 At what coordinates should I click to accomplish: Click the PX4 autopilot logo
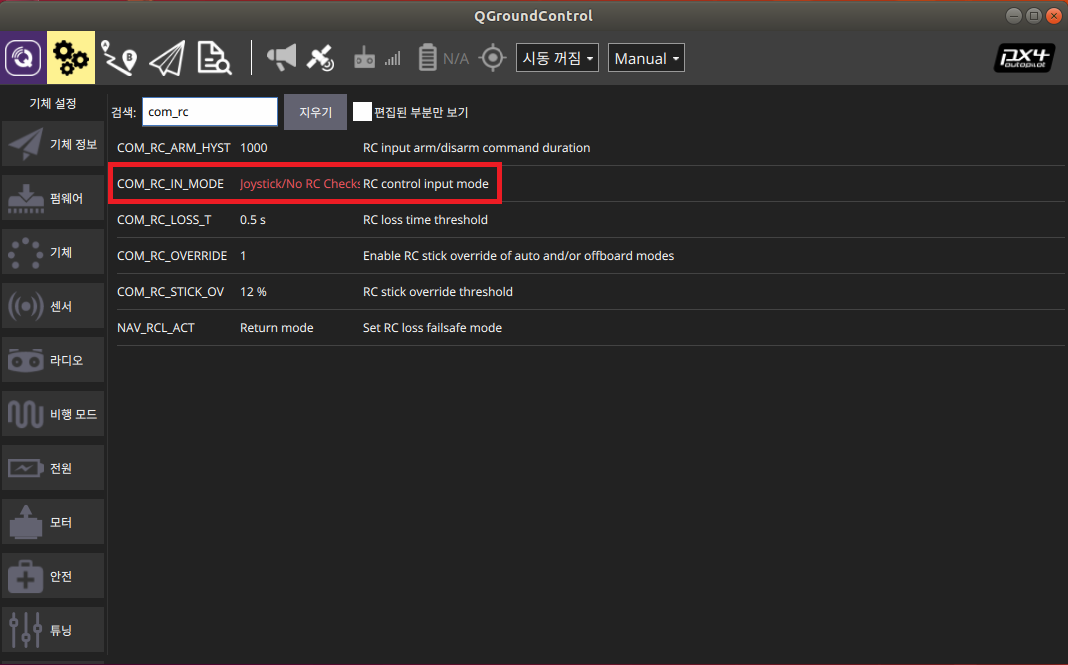[x=1024, y=58]
